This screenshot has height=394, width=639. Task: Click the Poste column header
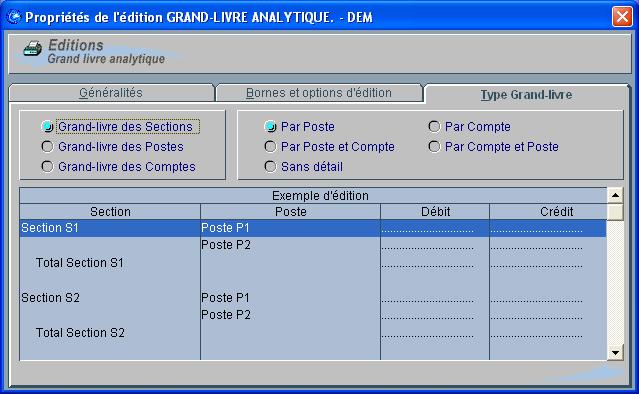(291, 212)
